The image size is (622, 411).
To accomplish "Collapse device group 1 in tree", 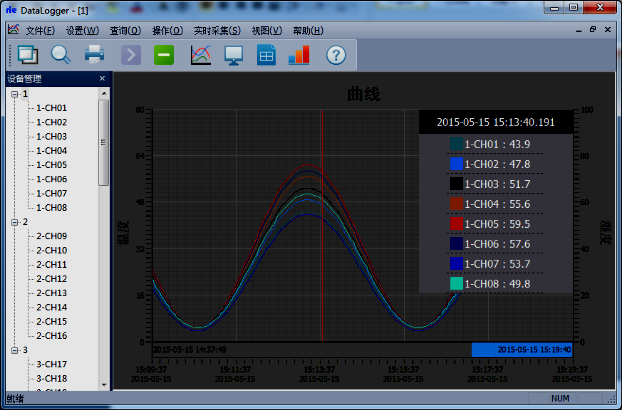I will click(x=13, y=94).
